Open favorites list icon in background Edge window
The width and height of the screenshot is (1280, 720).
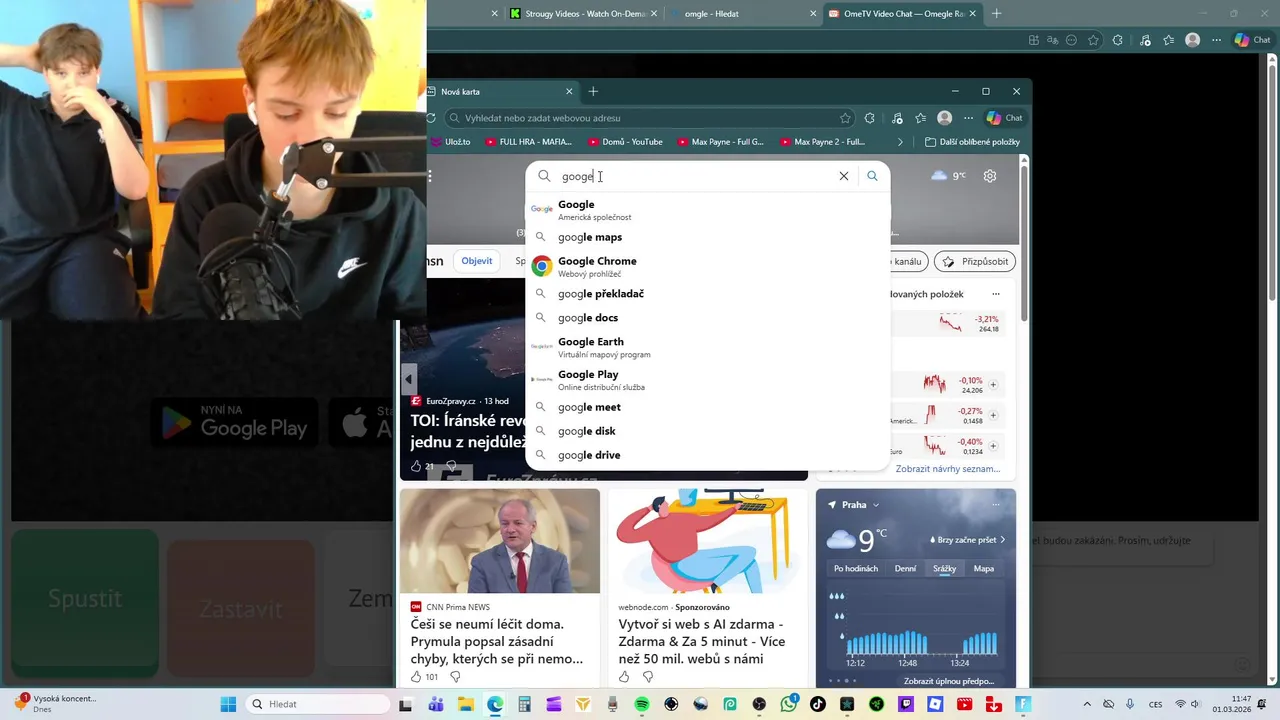[x=1168, y=40]
